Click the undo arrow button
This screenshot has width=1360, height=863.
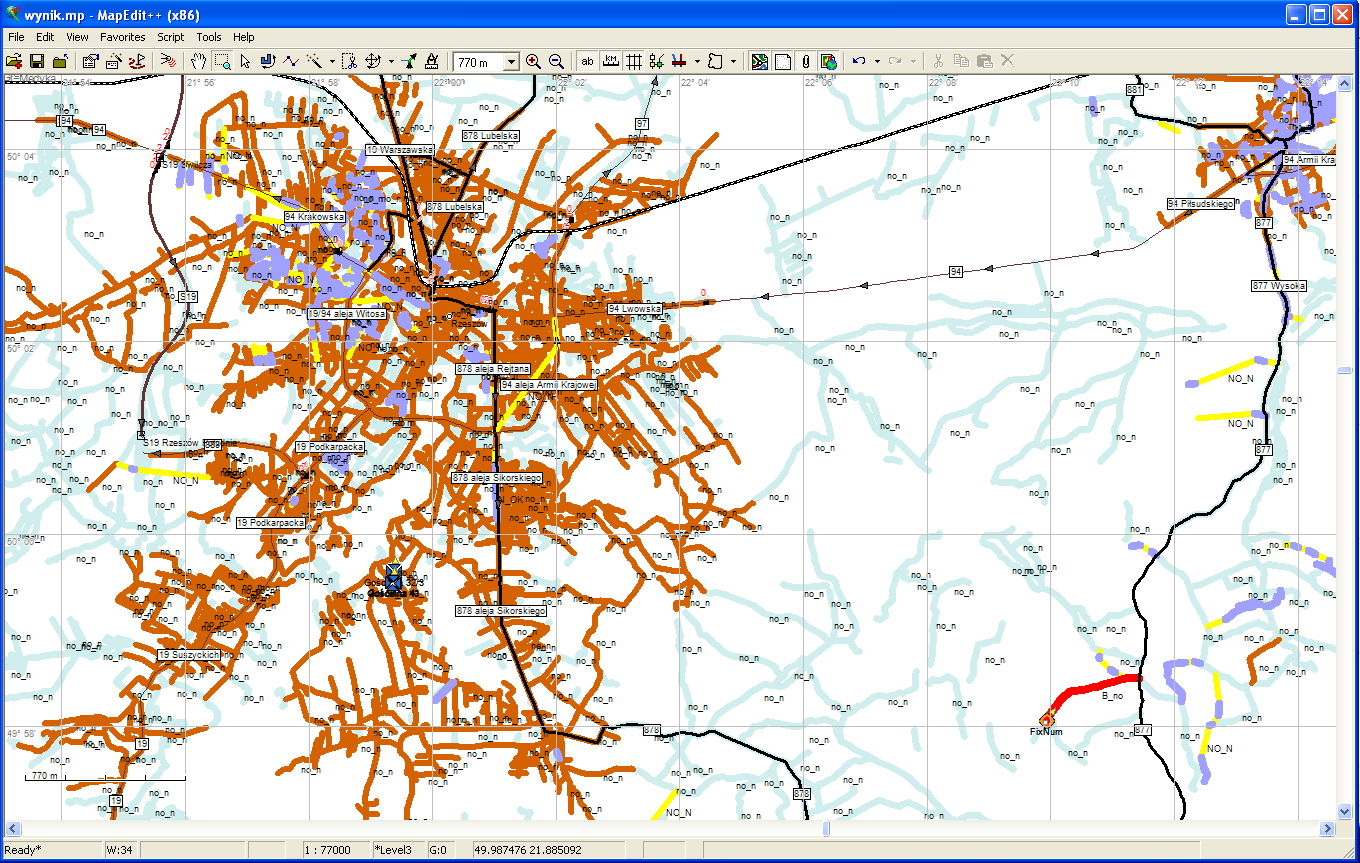pos(859,61)
